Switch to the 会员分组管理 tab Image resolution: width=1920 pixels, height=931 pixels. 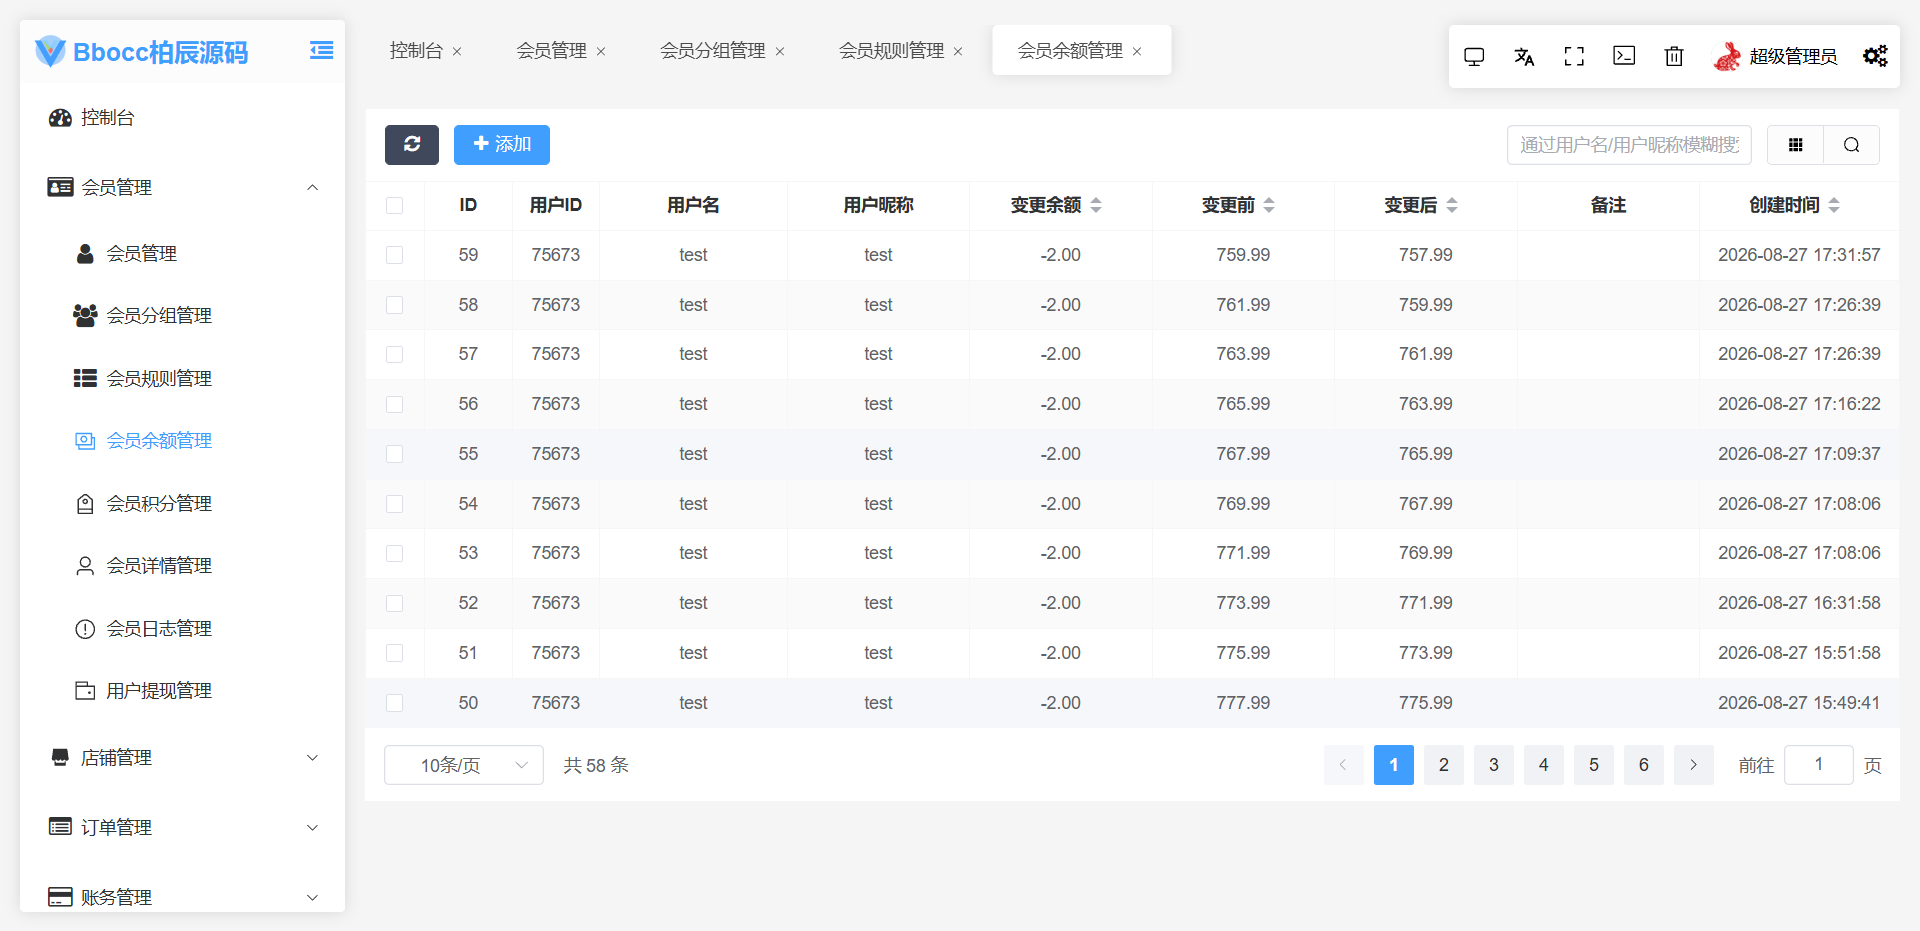(x=713, y=51)
